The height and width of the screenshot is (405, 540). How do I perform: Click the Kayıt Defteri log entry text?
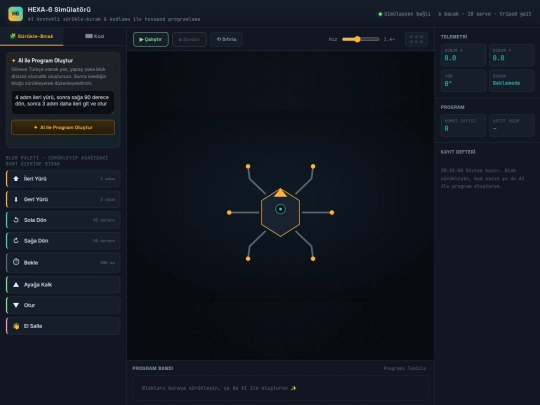(x=482, y=178)
